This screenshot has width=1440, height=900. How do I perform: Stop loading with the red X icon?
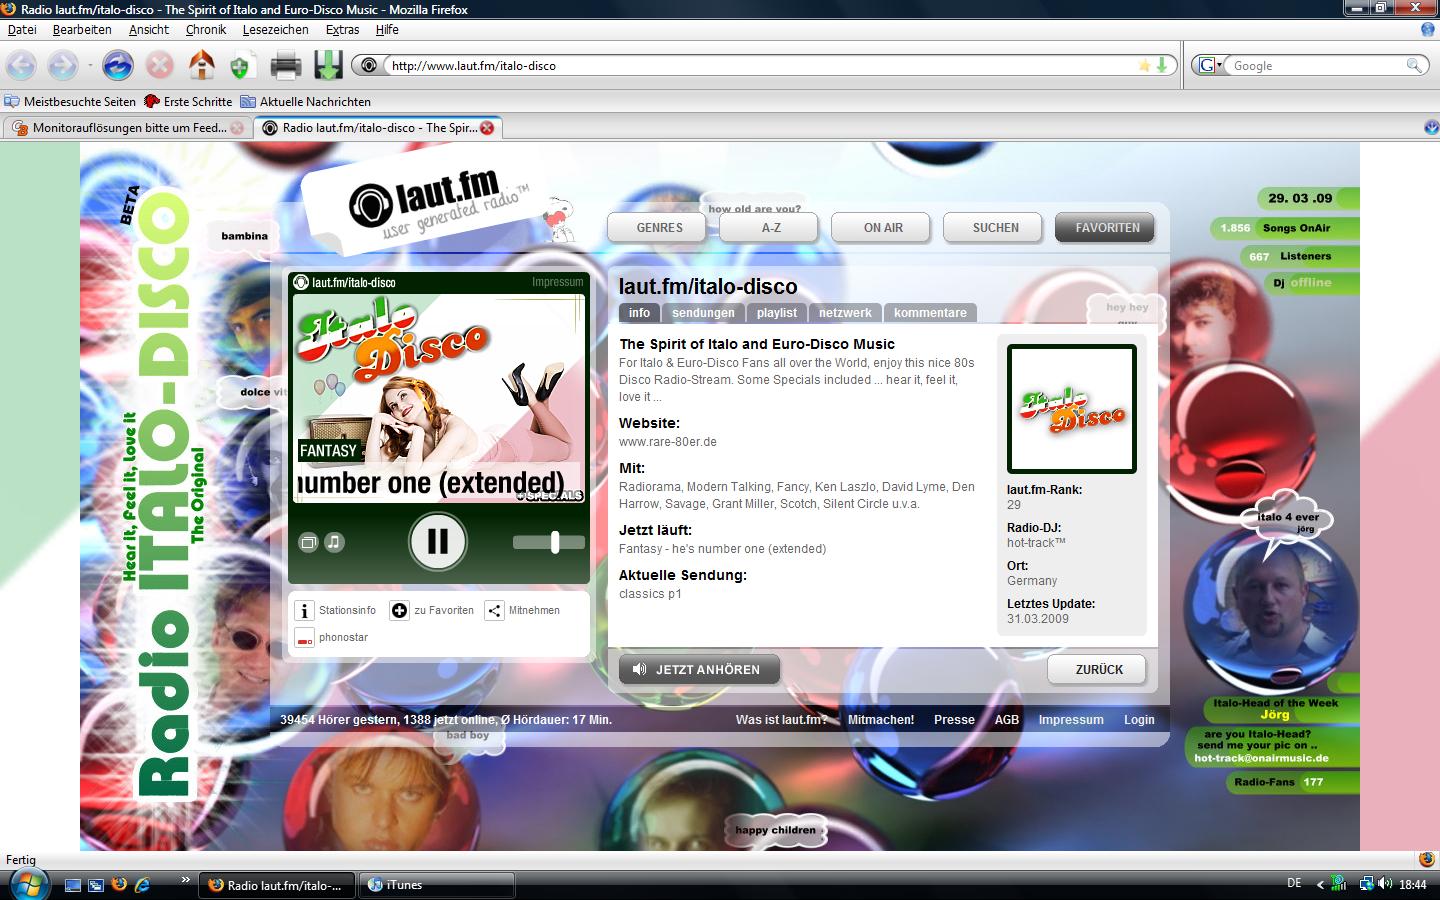(x=159, y=66)
